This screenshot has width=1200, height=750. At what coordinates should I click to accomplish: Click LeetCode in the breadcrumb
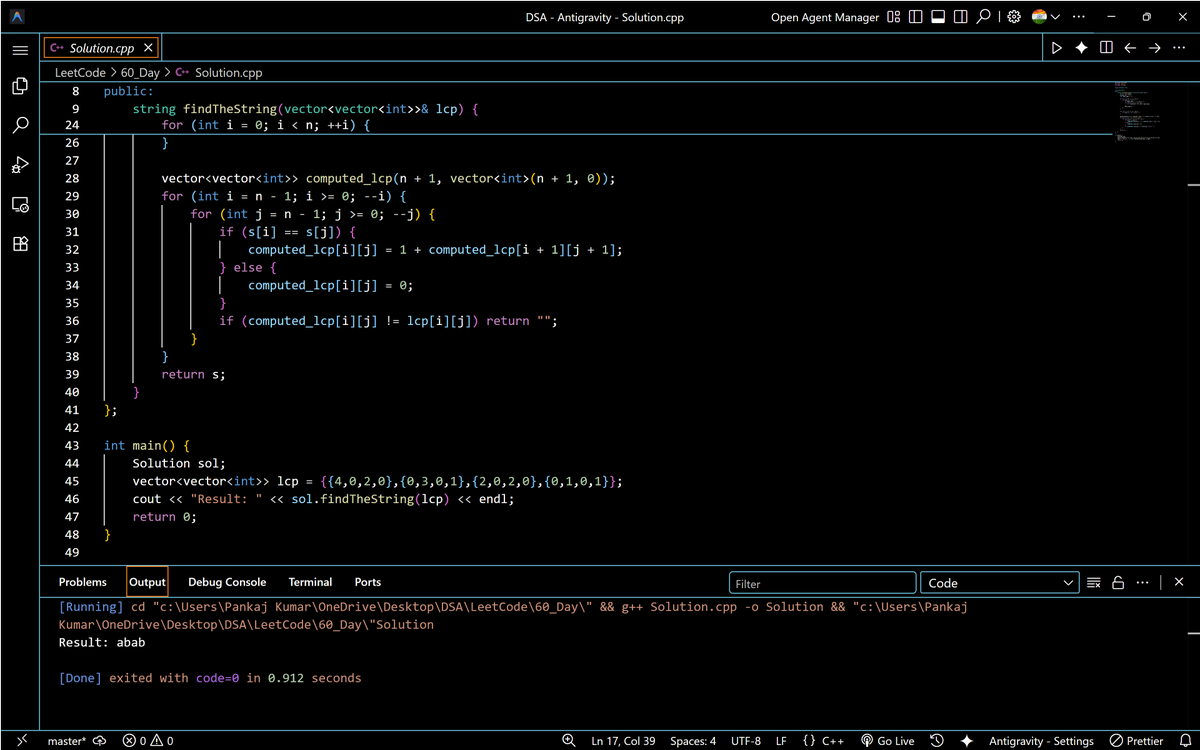[x=82, y=72]
